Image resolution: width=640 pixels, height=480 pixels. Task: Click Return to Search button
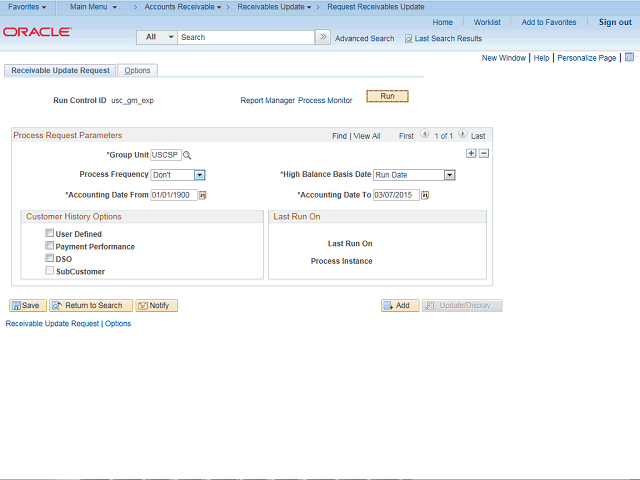pyautogui.click(x=91, y=305)
